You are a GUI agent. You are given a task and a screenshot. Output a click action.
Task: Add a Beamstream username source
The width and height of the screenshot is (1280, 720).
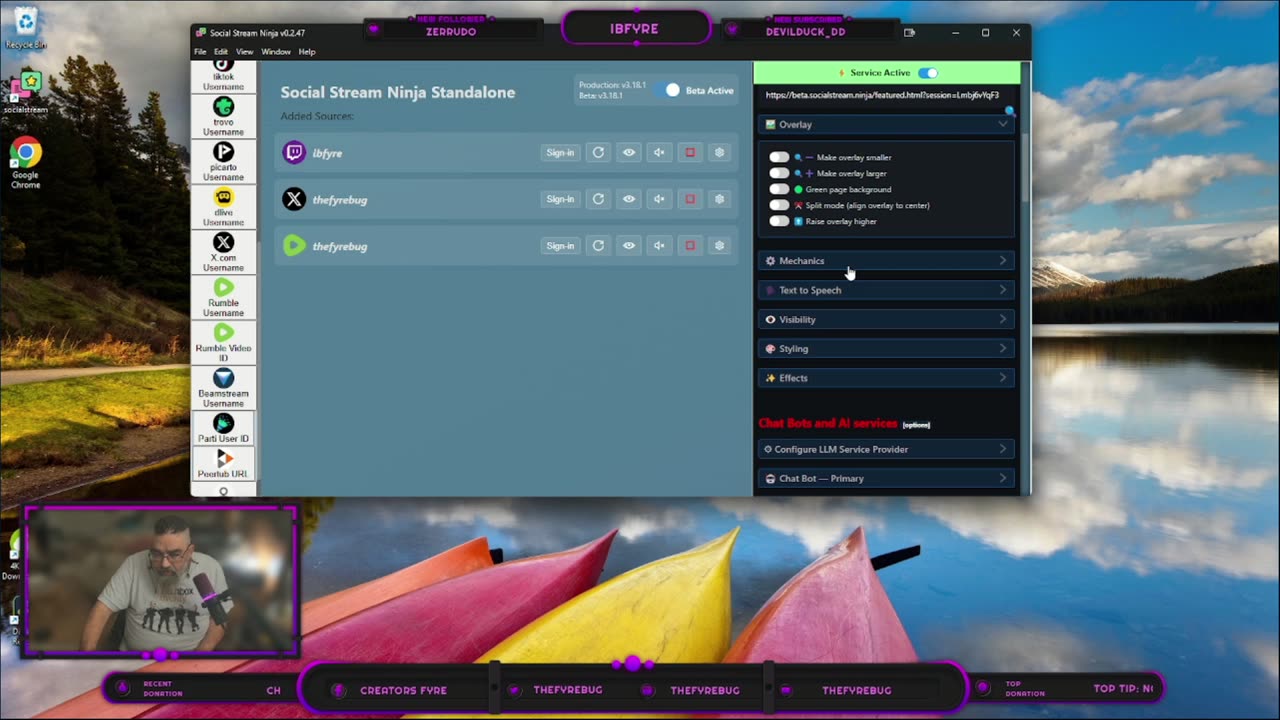click(223, 387)
